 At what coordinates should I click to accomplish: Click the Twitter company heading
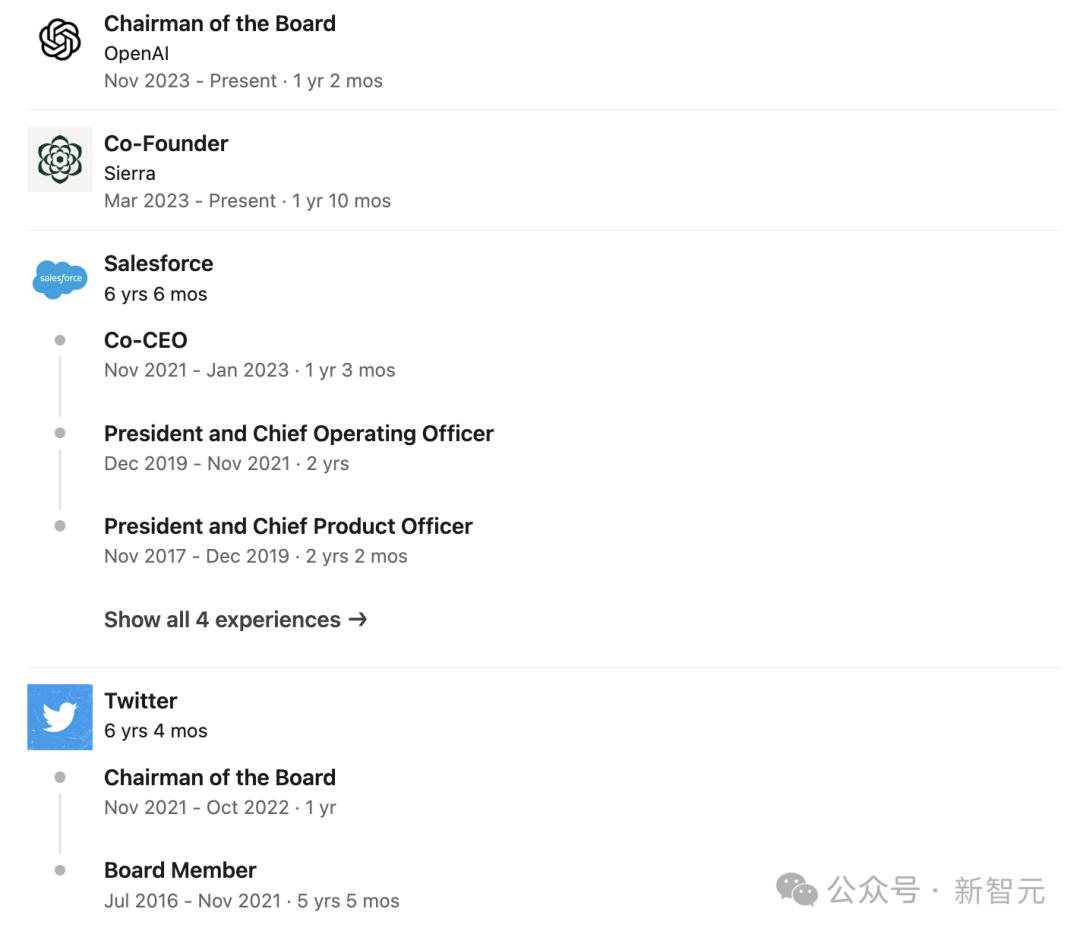[x=141, y=701]
